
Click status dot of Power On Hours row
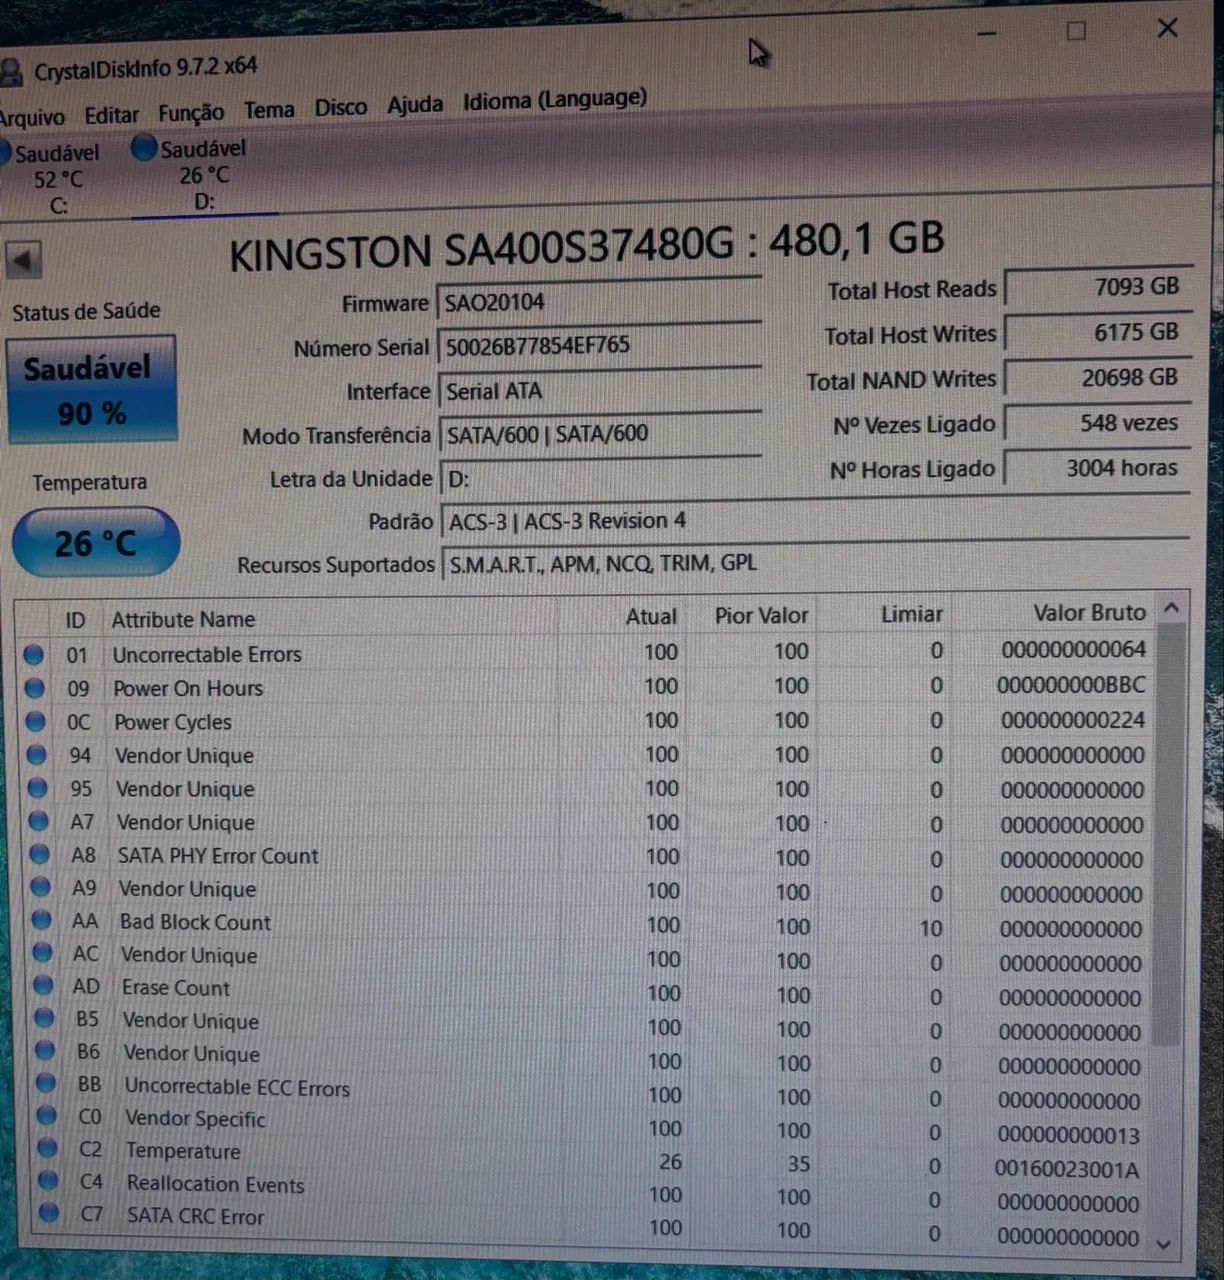coord(34,688)
